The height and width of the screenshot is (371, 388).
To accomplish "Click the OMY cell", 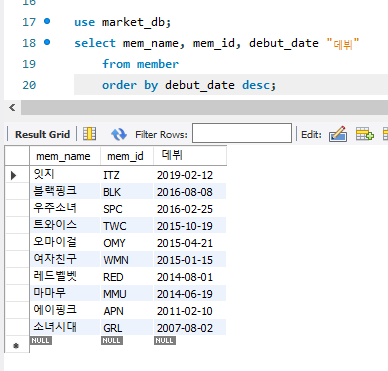I will [127, 243].
